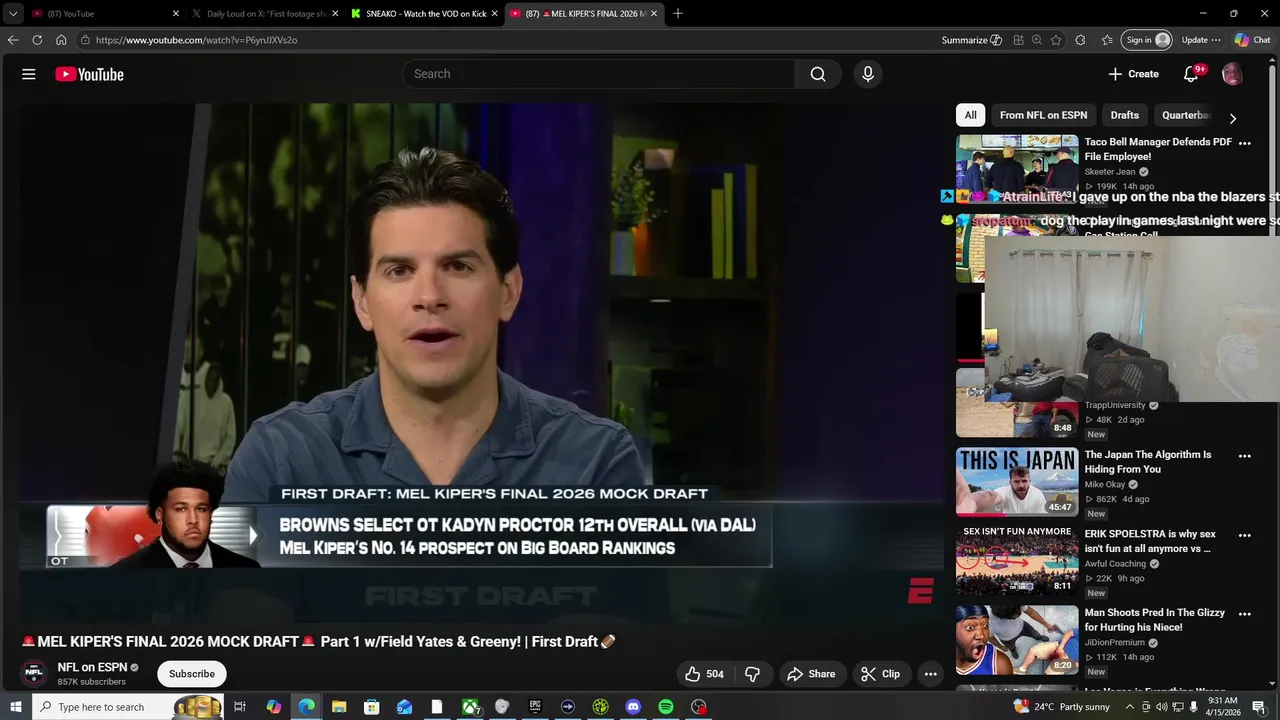This screenshot has width=1280, height=720.
Task: Select the Drafts filter chip
Action: (x=1124, y=115)
